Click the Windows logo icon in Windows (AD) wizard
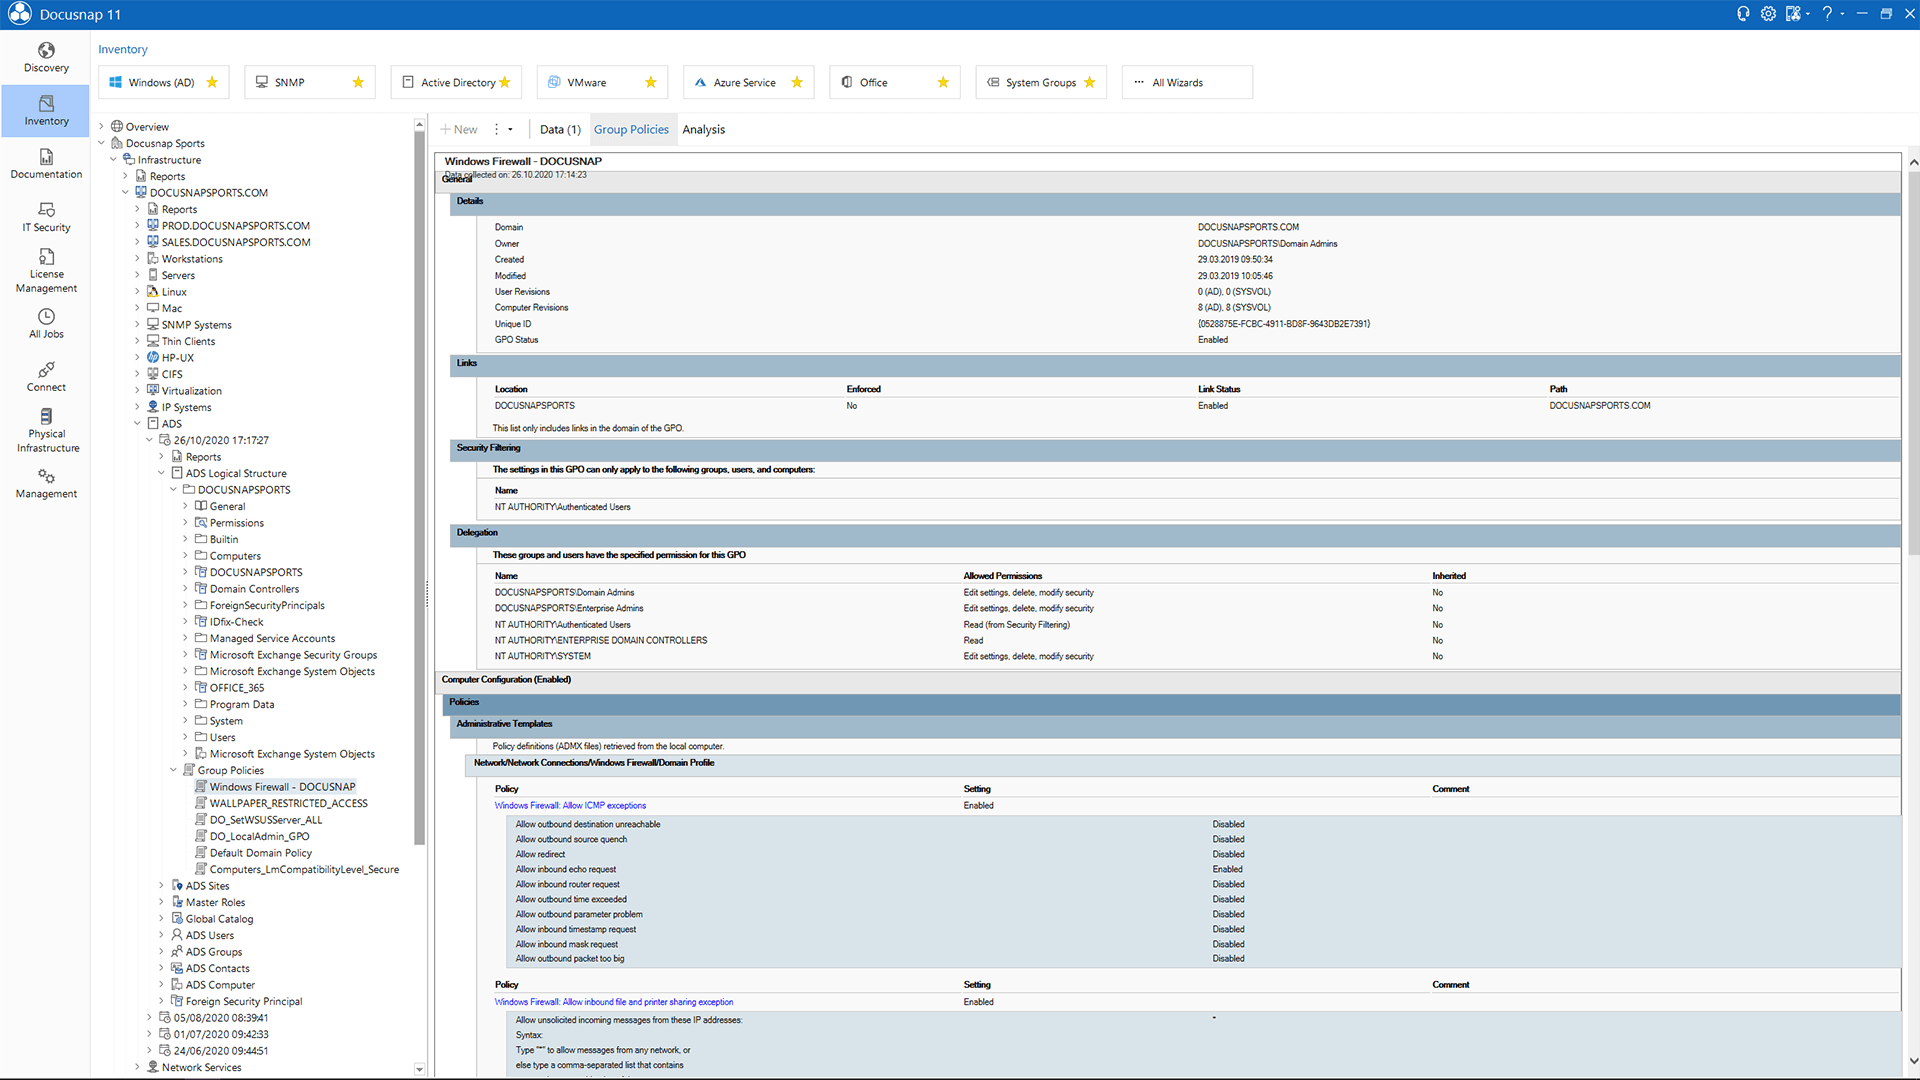 [115, 83]
